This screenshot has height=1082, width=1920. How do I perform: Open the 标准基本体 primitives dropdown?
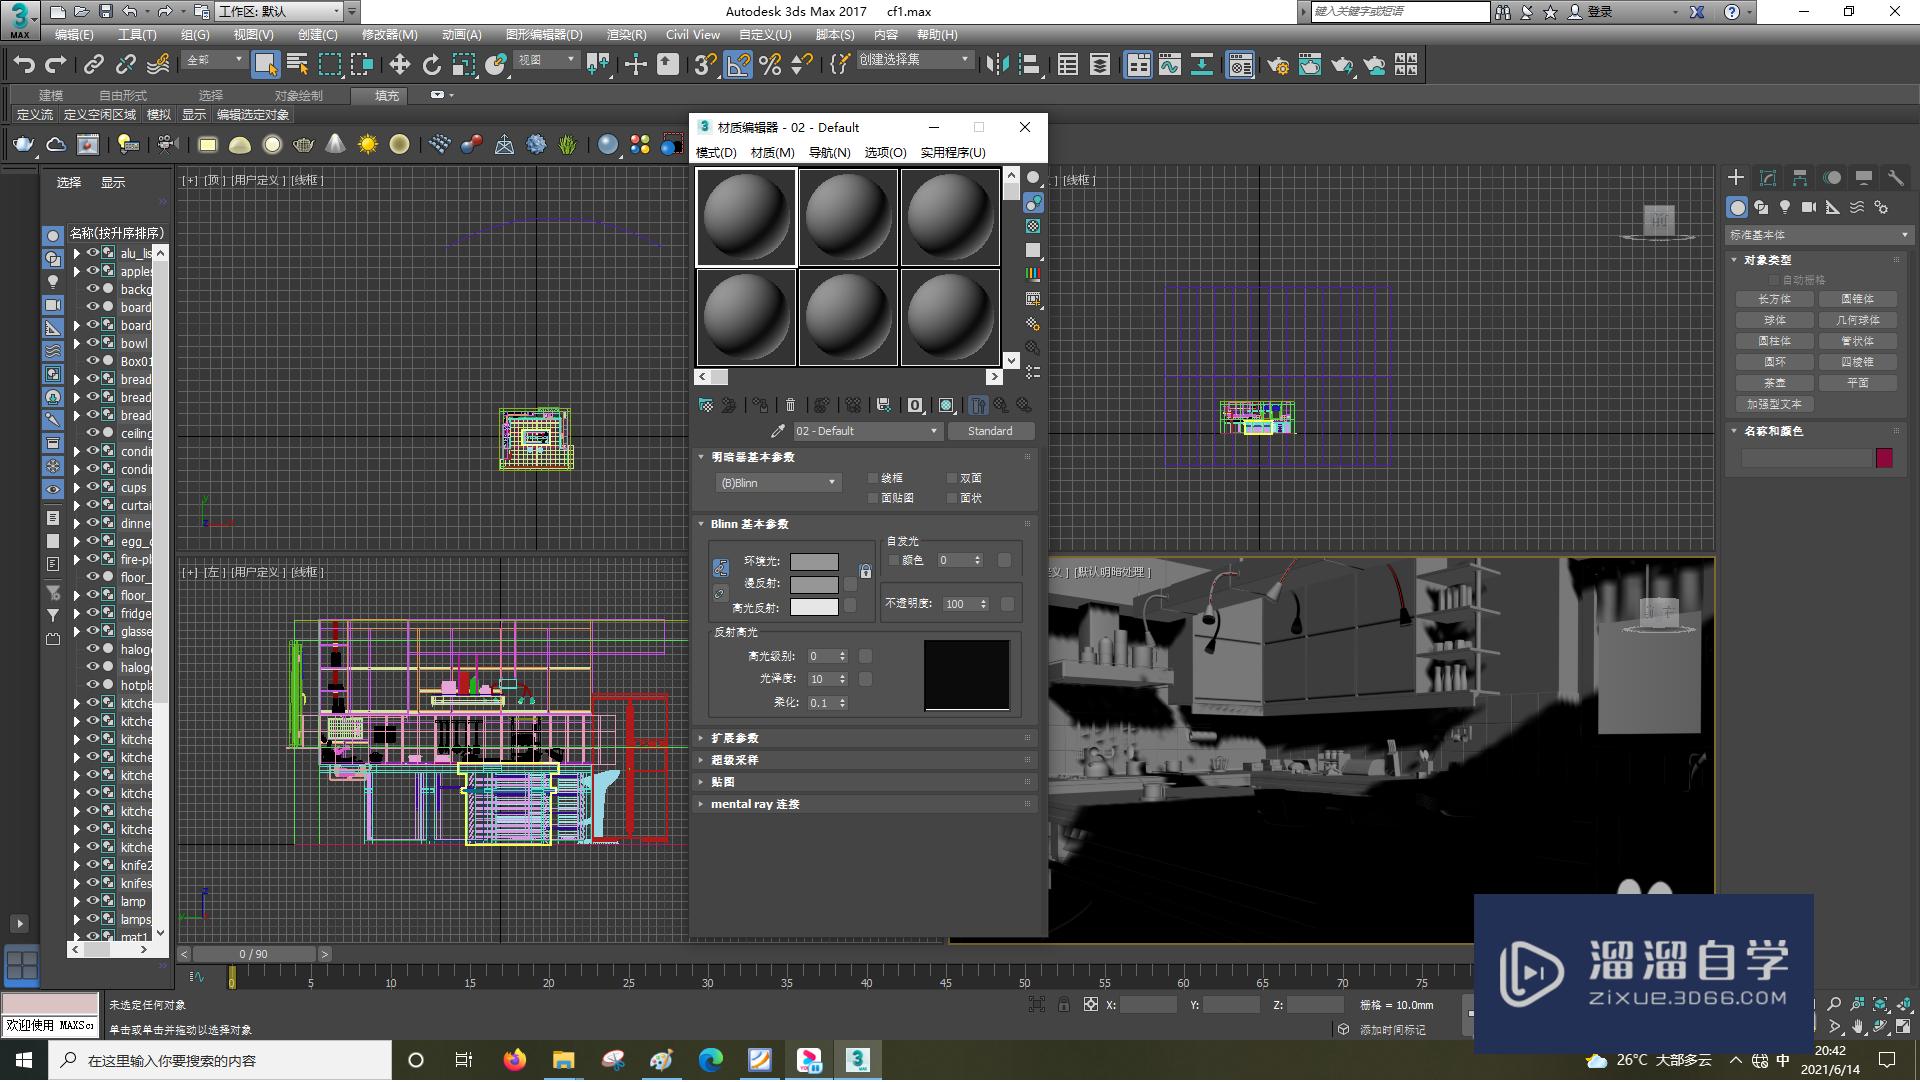coord(1819,235)
